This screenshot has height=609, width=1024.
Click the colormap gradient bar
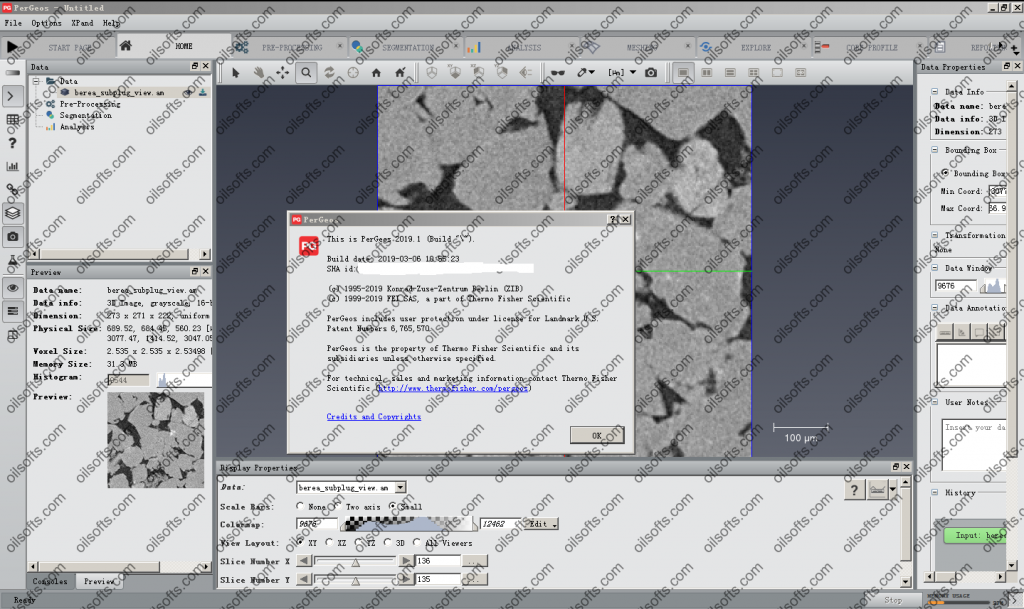coord(409,524)
